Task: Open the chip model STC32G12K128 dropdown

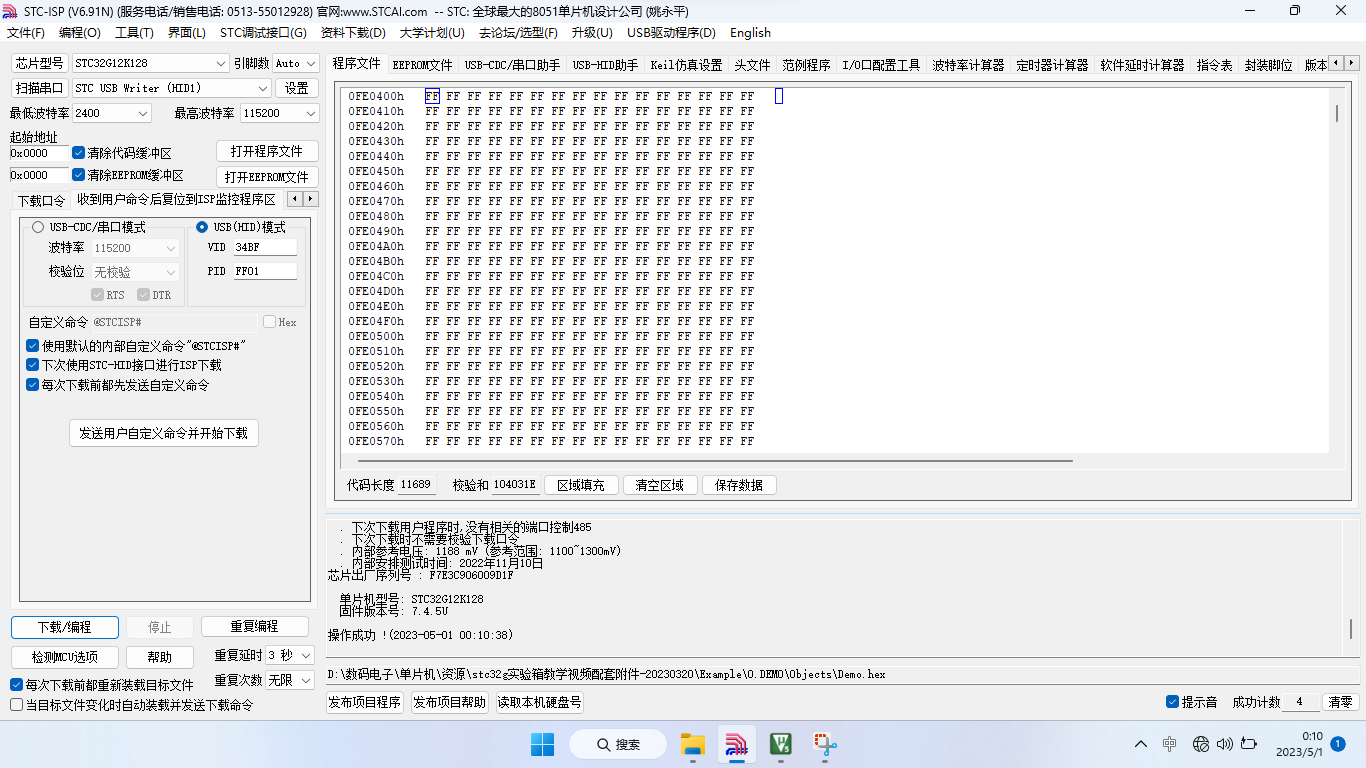Action: point(150,63)
